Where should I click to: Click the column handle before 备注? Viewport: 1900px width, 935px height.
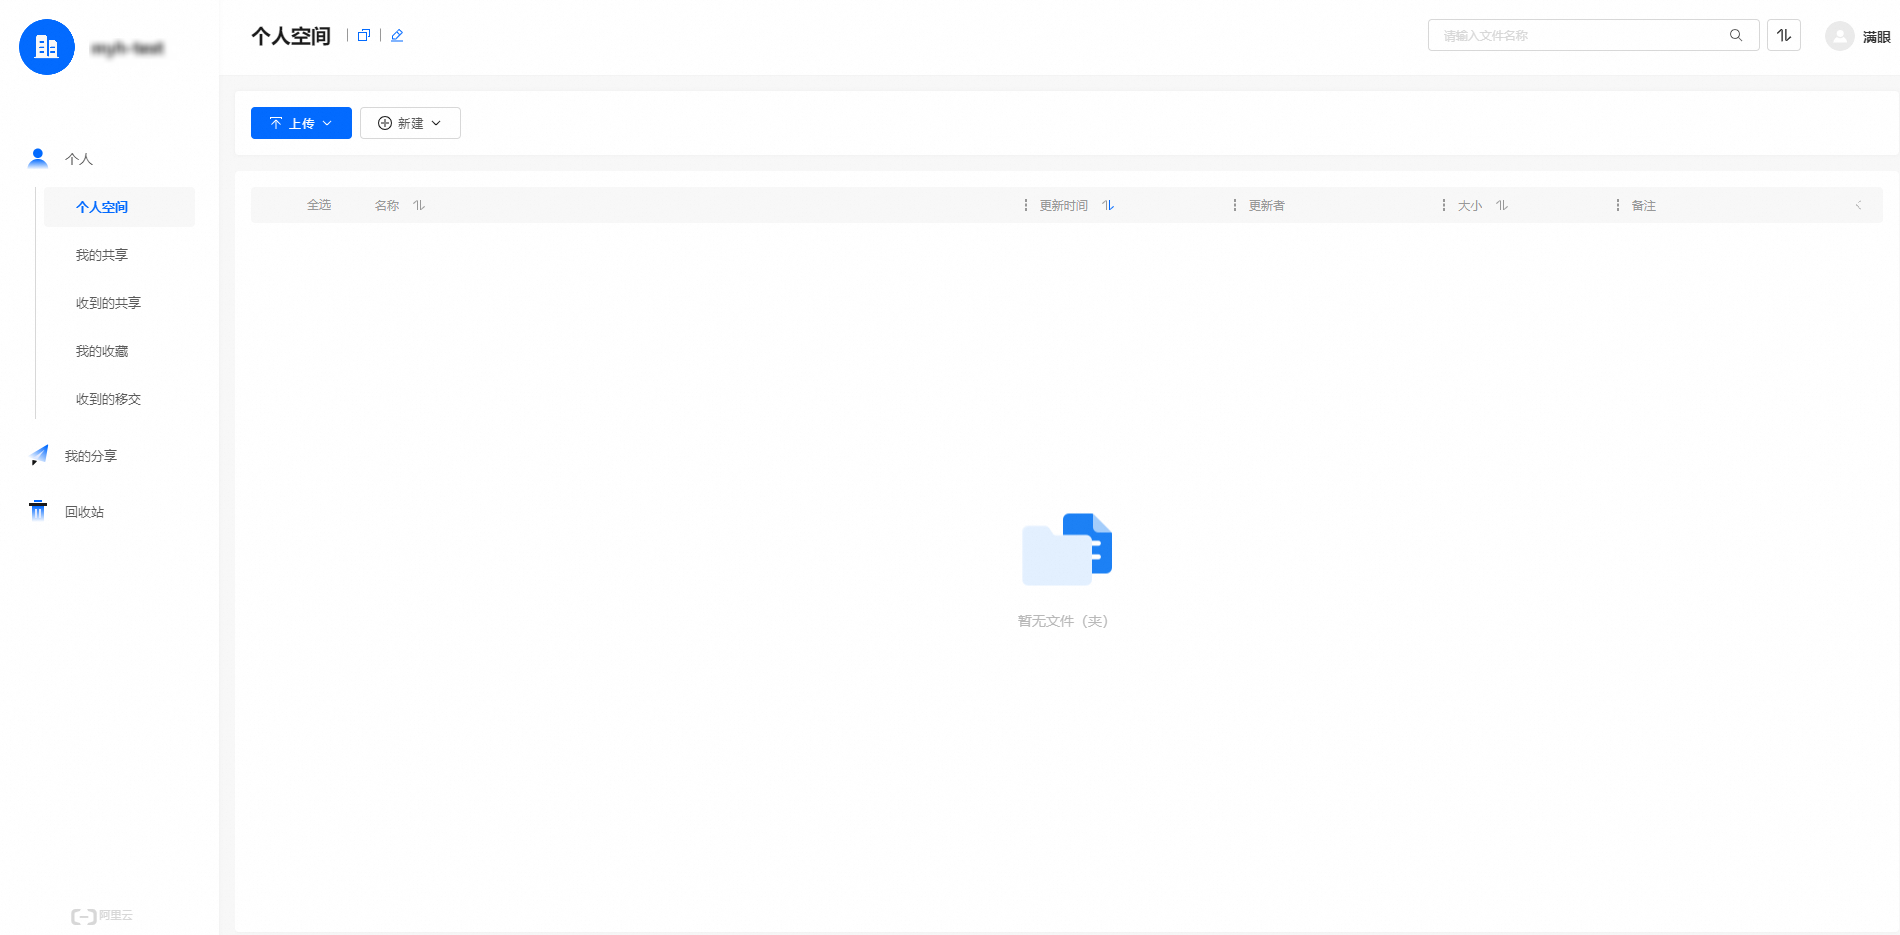[x=1618, y=205]
